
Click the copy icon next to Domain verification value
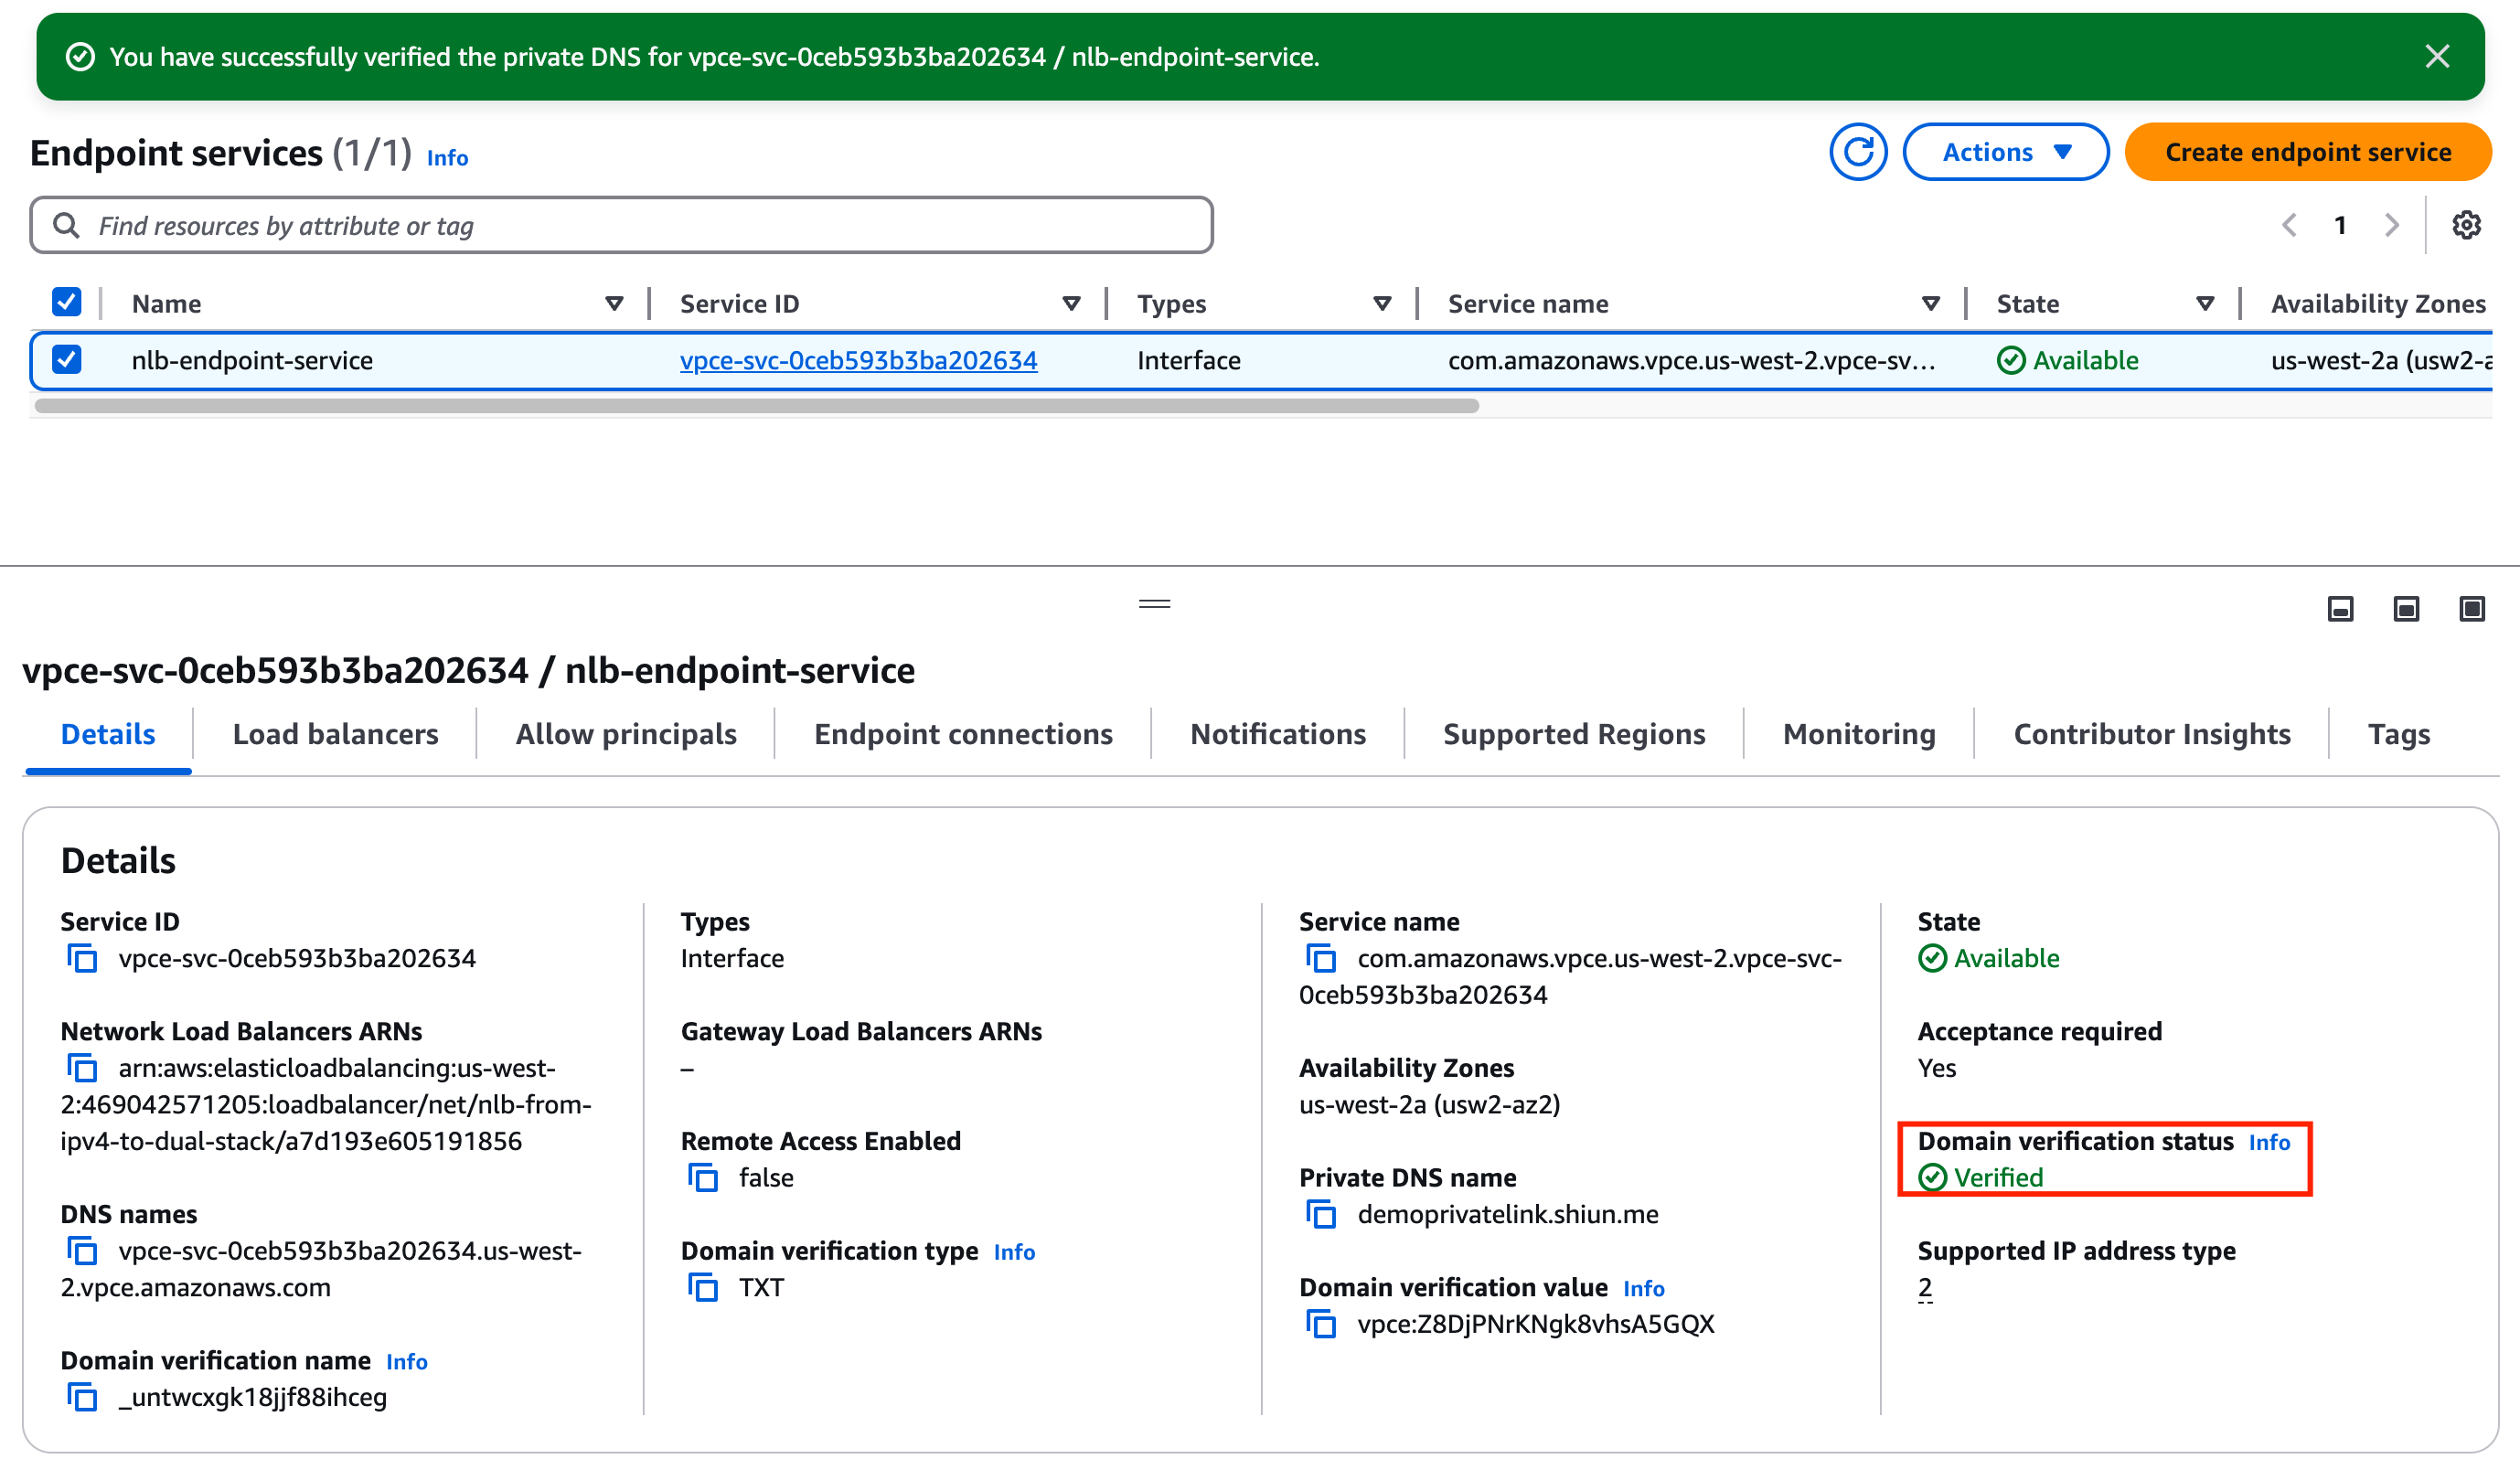click(x=1323, y=1324)
